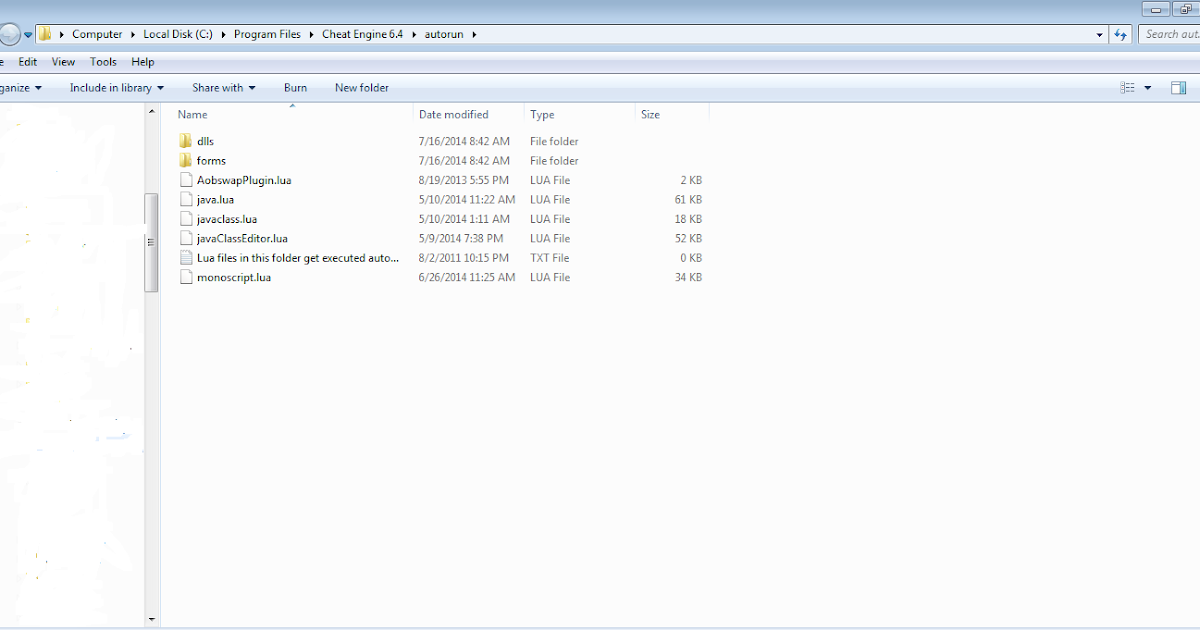
Task: Expand the Share with dropdown
Action: (x=252, y=88)
